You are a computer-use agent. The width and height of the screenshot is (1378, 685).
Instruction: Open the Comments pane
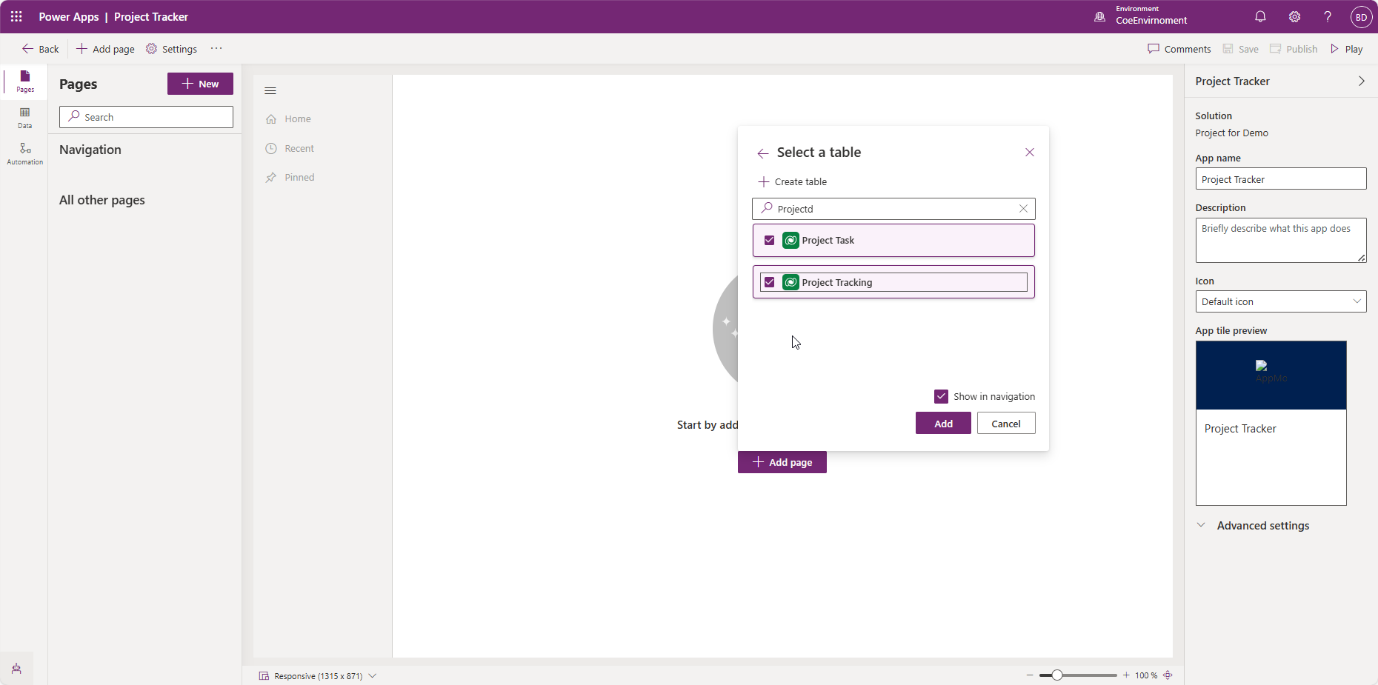[x=1179, y=49]
